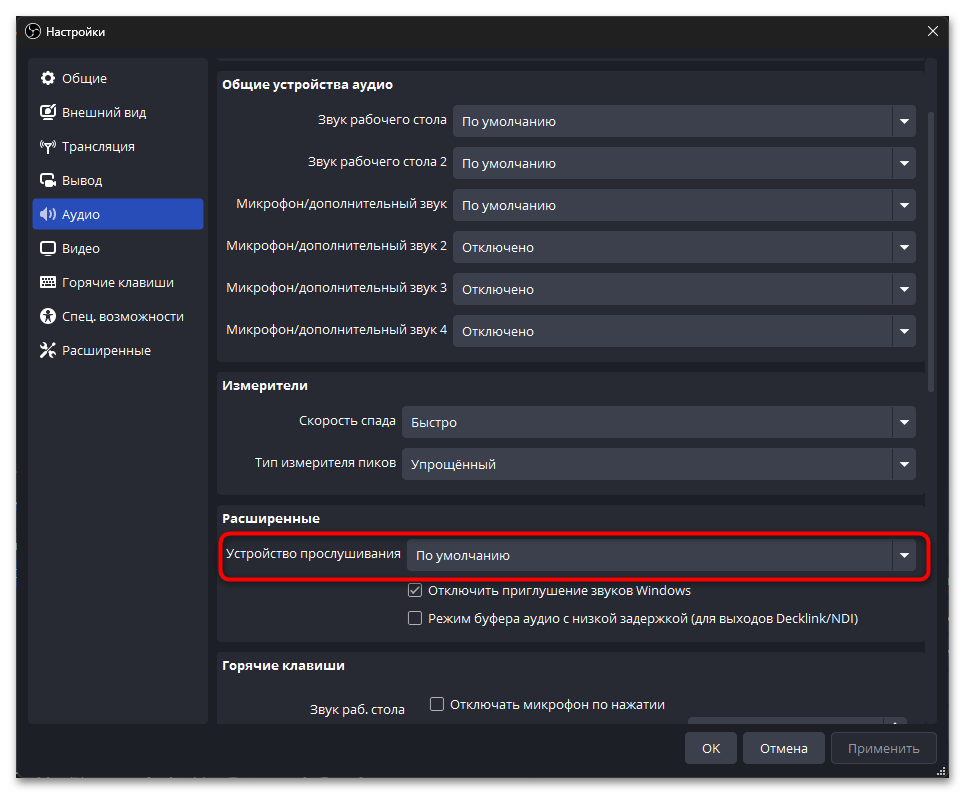
Task: Click the Расширенные heading above Устройство прослушивания
Action: pyautogui.click(x=271, y=519)
